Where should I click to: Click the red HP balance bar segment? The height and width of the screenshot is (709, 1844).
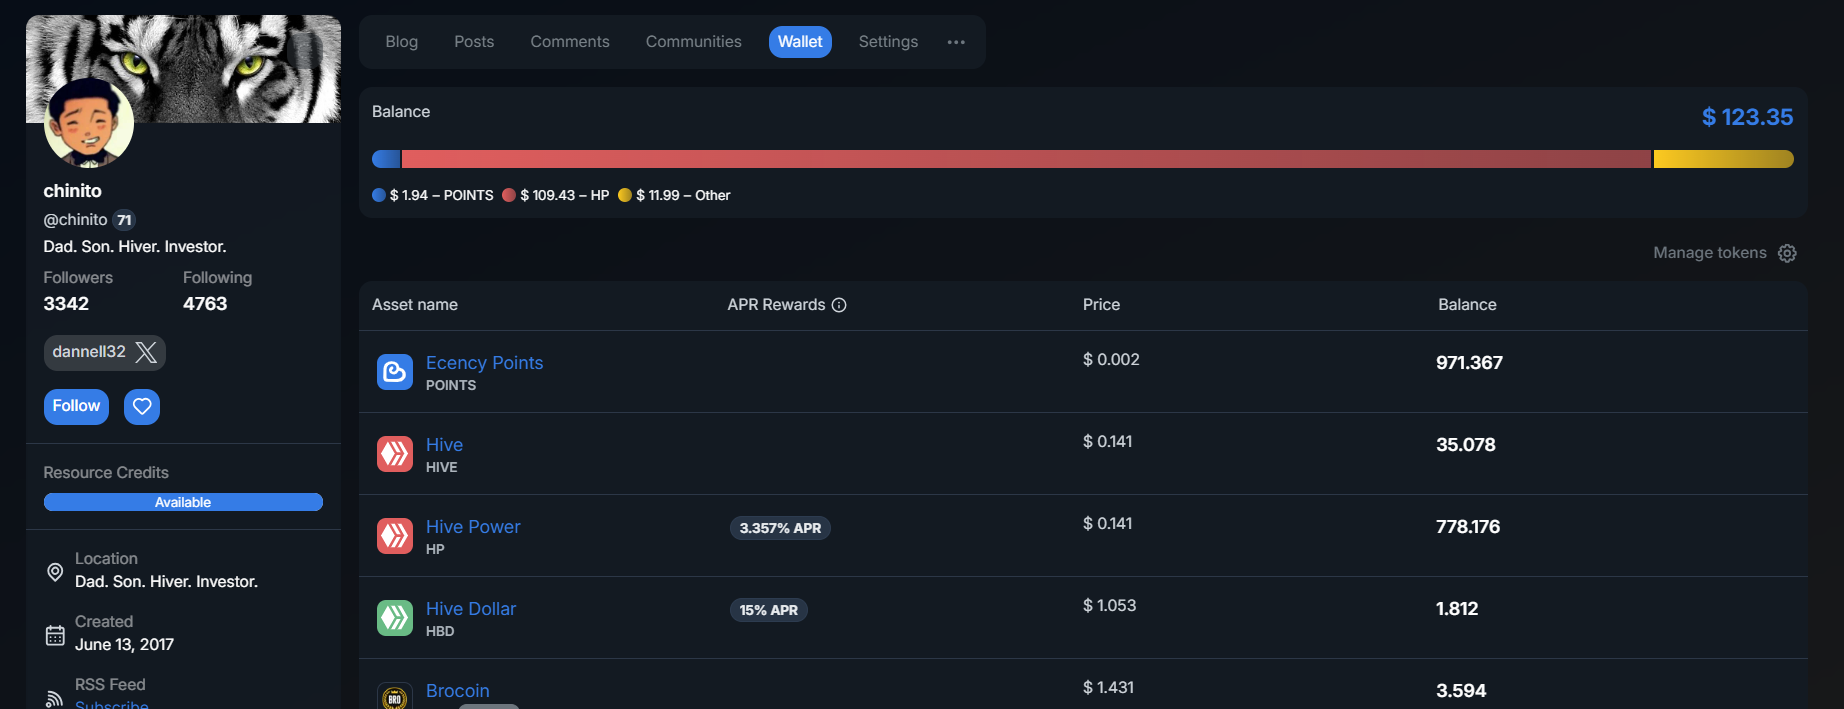pos(1025,159)
